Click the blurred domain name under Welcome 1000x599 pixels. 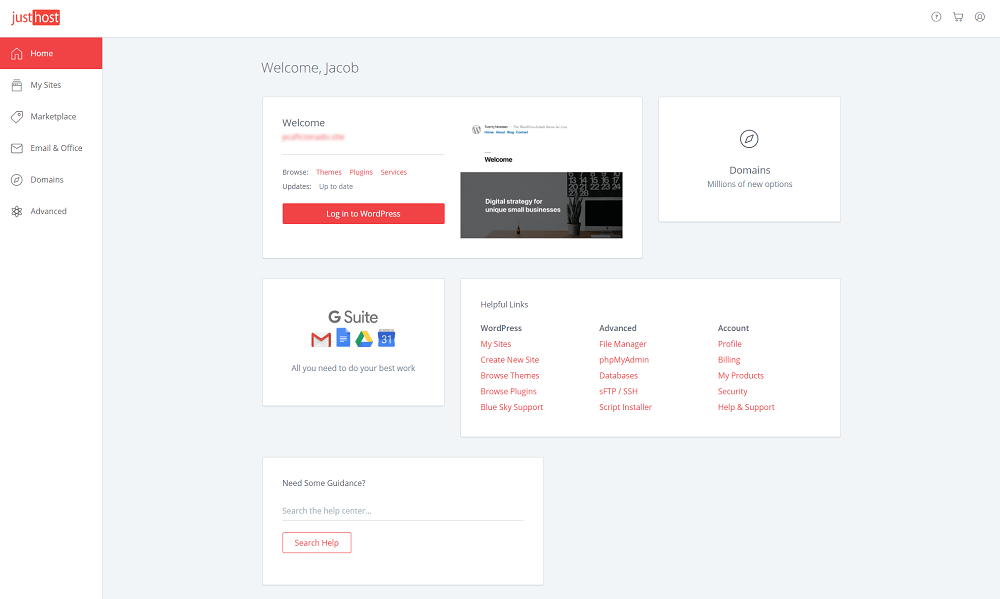coord(313,137)
